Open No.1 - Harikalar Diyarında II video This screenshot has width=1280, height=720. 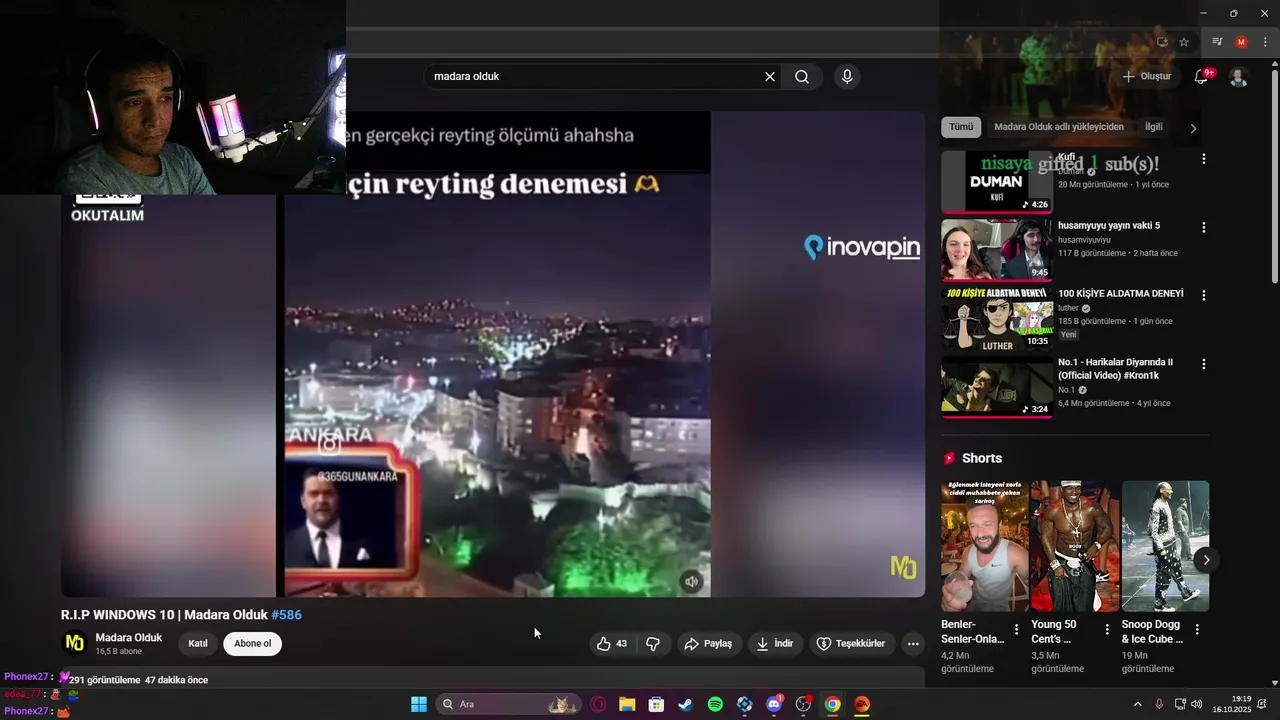pos(1116,369)
